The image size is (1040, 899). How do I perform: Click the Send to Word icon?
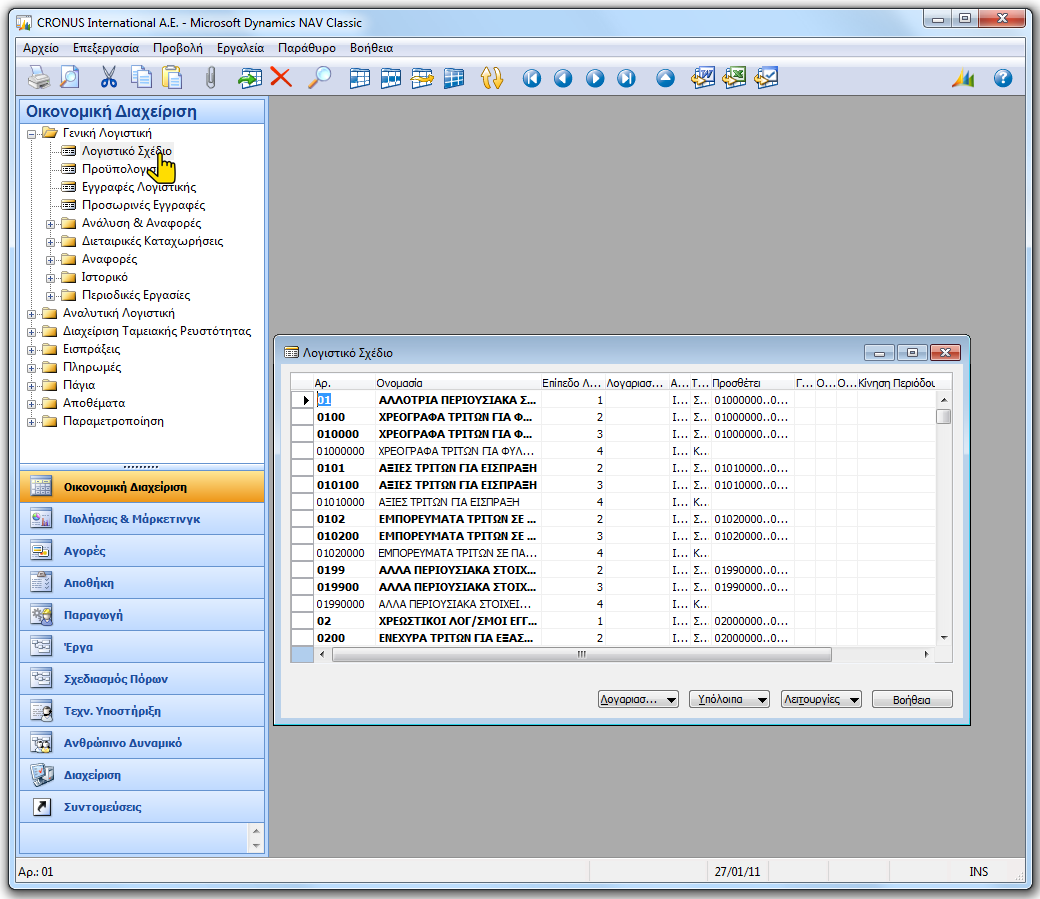click(703, 78)
